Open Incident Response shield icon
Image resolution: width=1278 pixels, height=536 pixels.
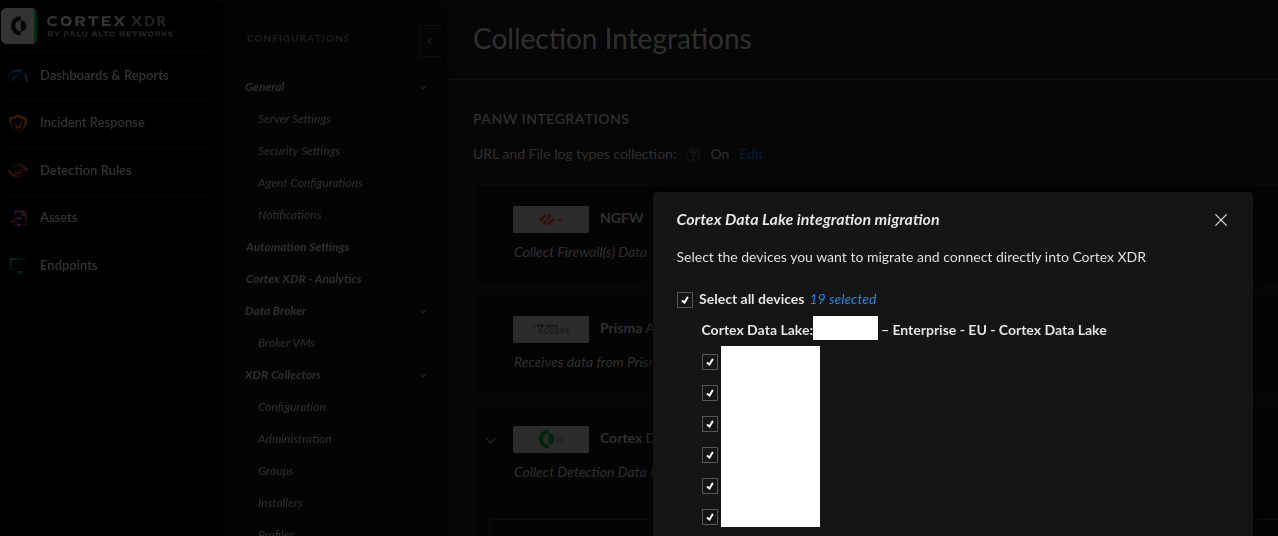[x=18, y=123]
